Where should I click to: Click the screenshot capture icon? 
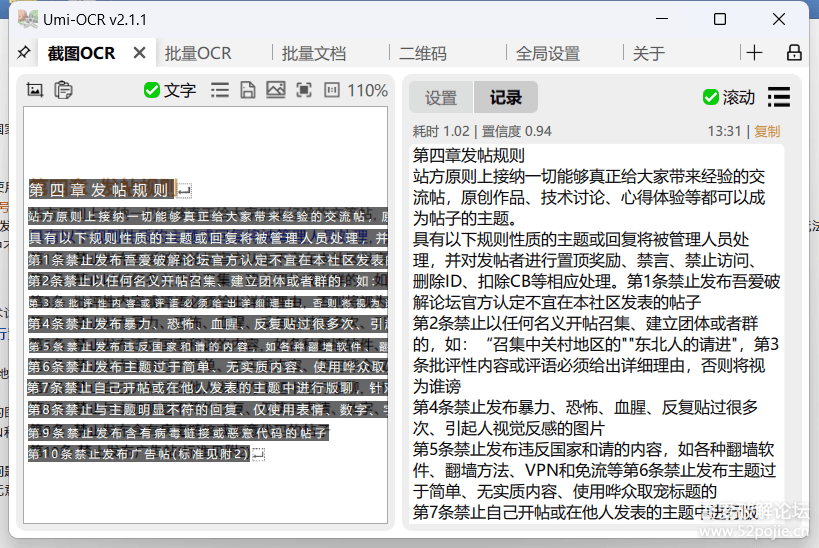tap(35, 90)
